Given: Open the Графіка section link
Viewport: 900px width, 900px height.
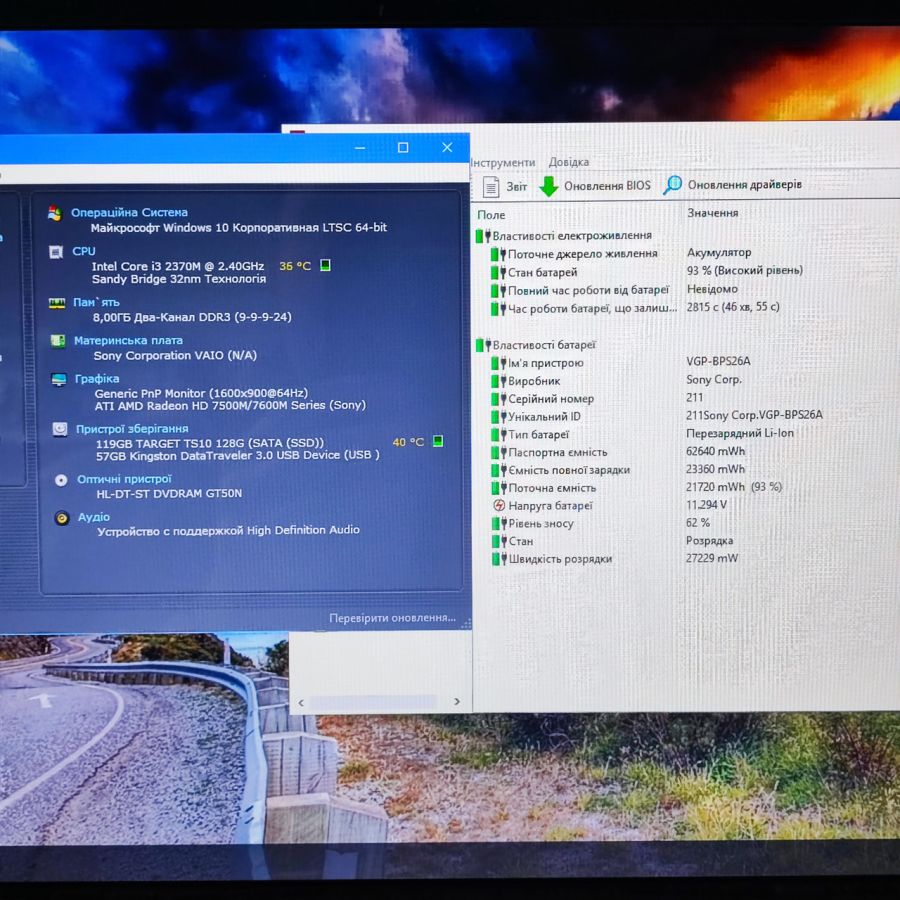Looking at the screenshot, I should (97, 379).
